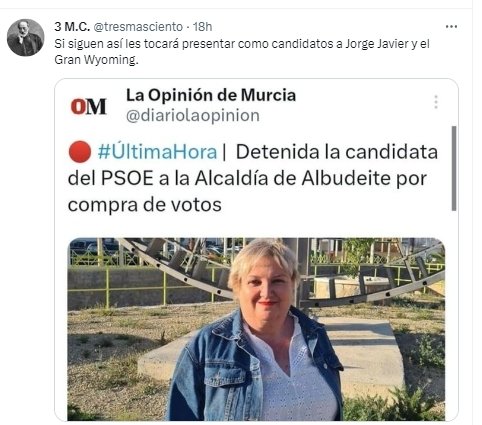
Task: Click the tweet text mentioning Gran Wyoming
Action: point(242,52)
